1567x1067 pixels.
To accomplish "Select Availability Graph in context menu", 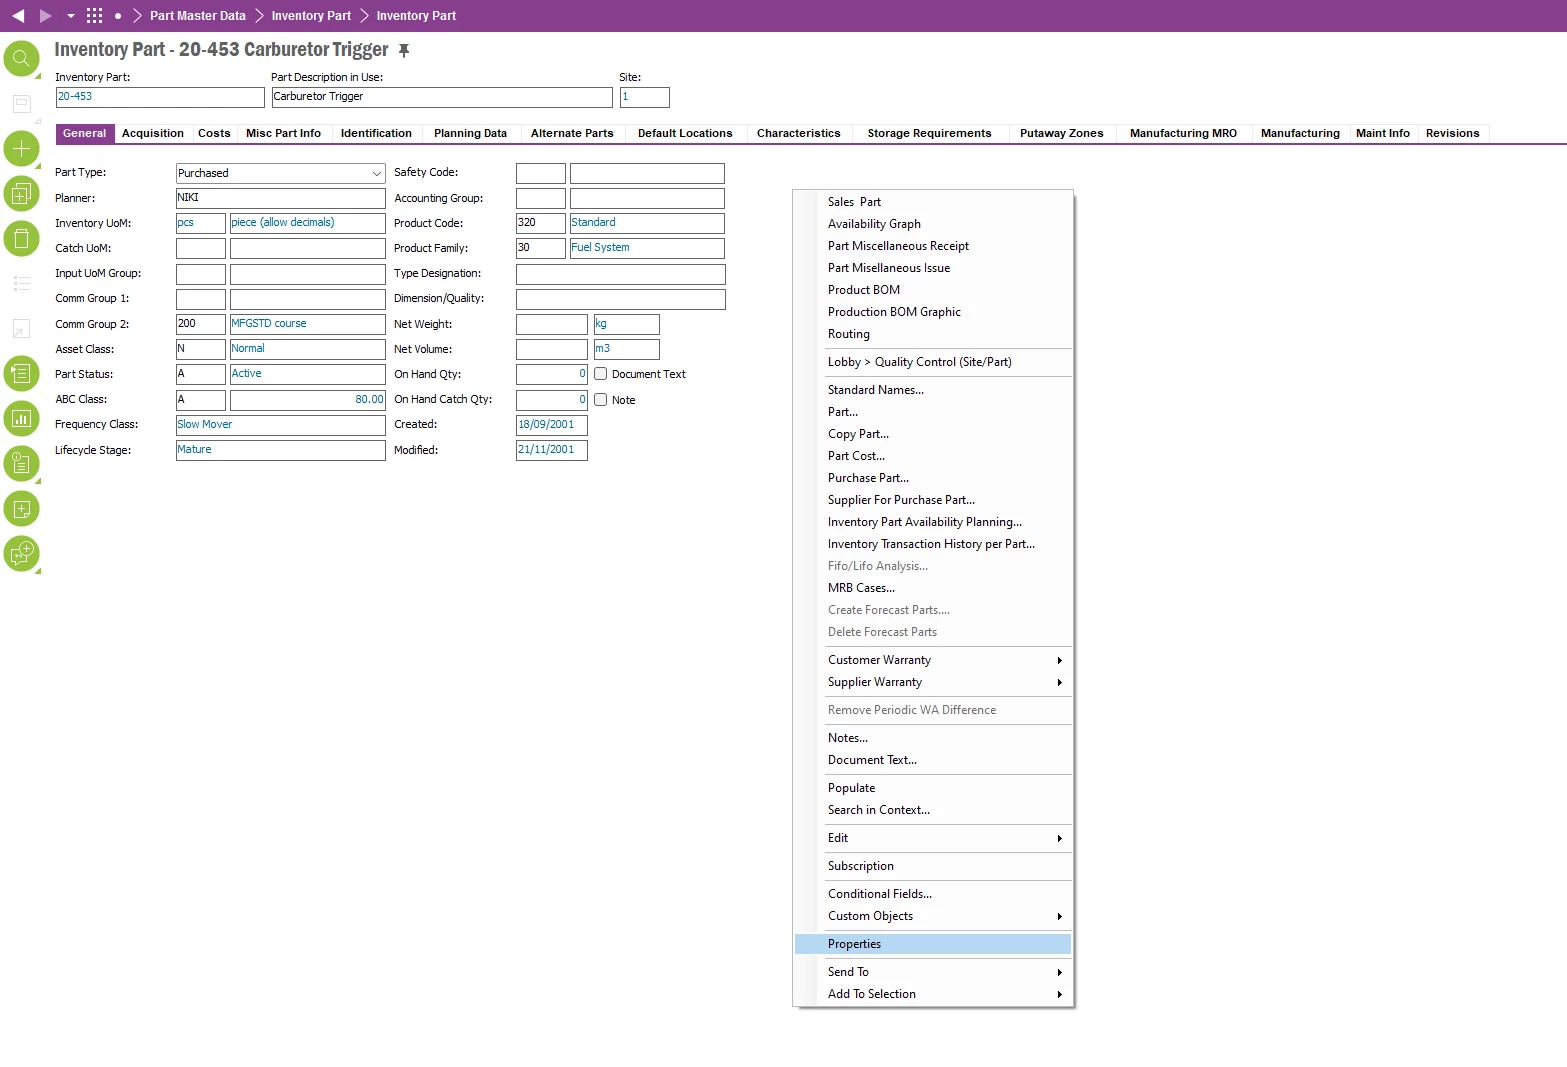I will click(874, 224).
